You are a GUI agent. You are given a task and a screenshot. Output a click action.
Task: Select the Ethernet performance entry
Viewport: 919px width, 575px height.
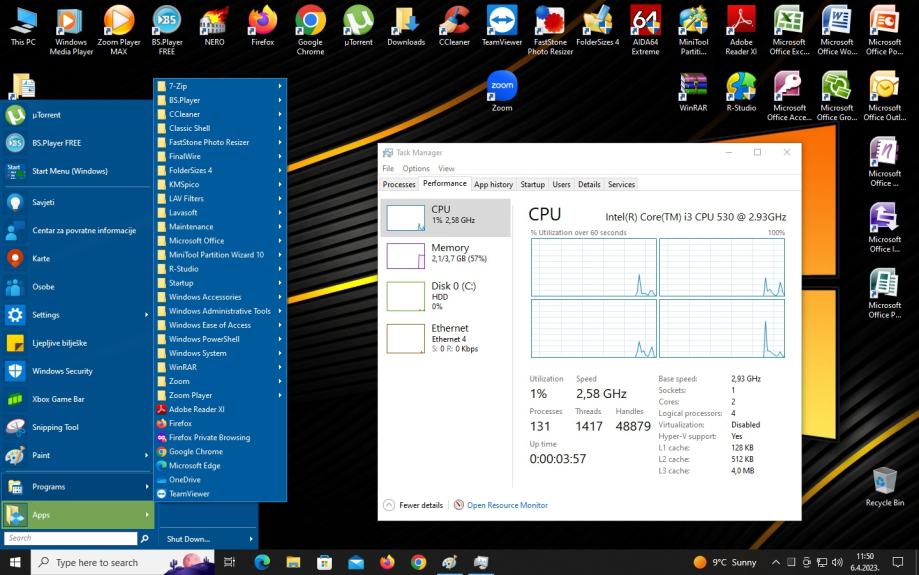tap(445, 338)
